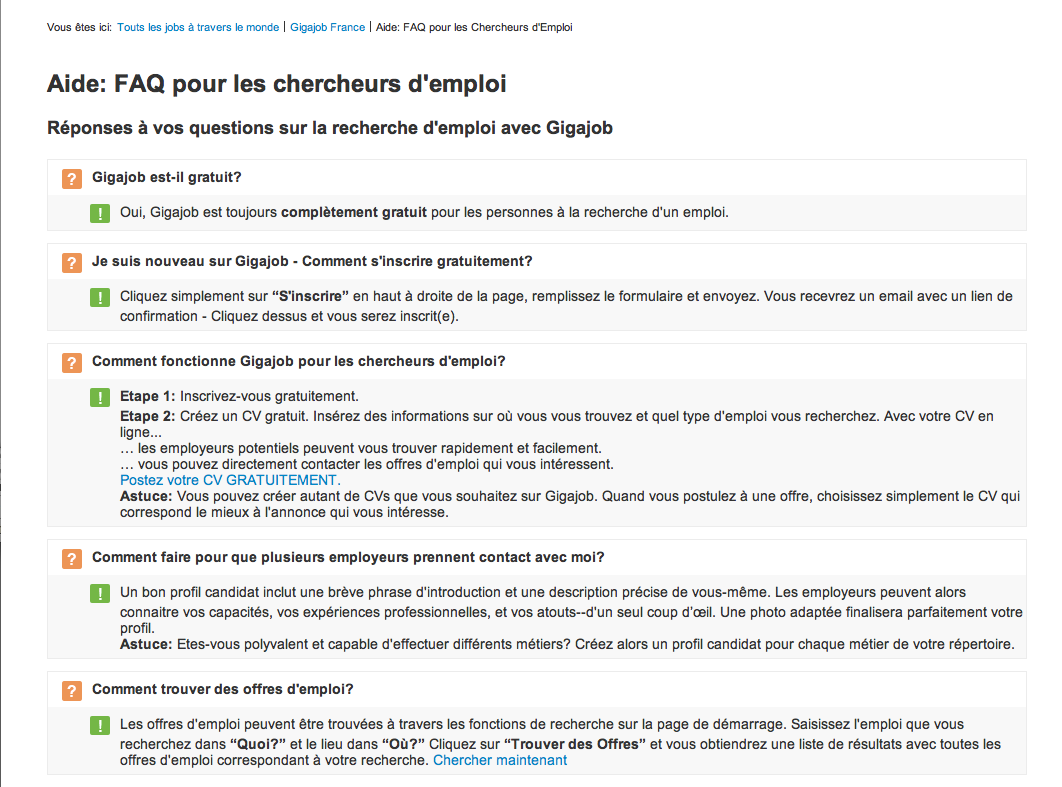Expand the question 'Comment s'inscrire gratuitement?'

312,261
